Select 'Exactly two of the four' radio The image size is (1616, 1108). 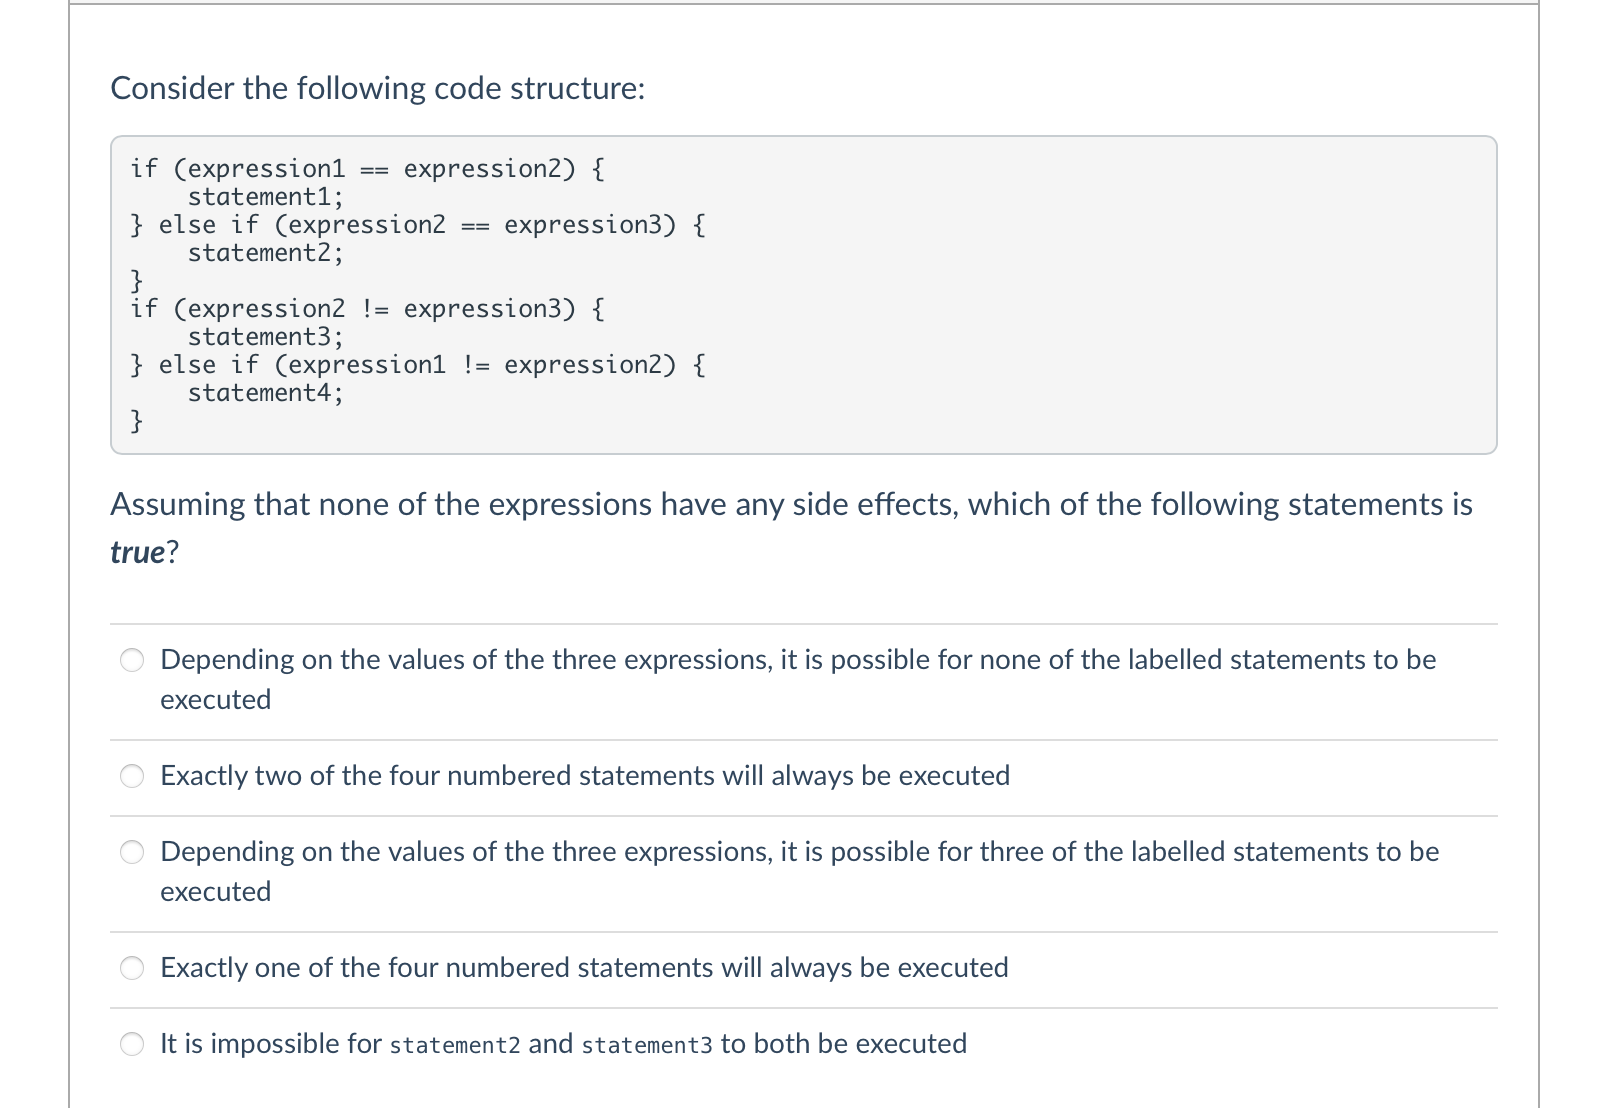pyautogui.click(x=133, y=776)
